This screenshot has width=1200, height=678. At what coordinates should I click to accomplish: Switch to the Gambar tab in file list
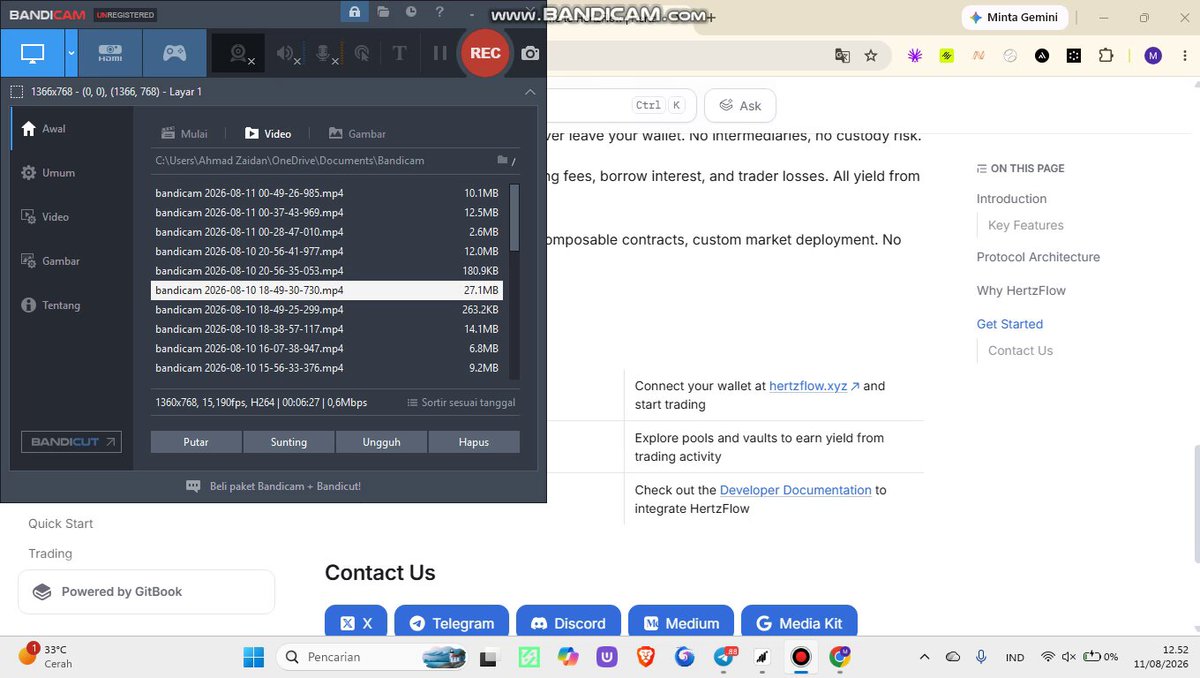pos(357,133)
